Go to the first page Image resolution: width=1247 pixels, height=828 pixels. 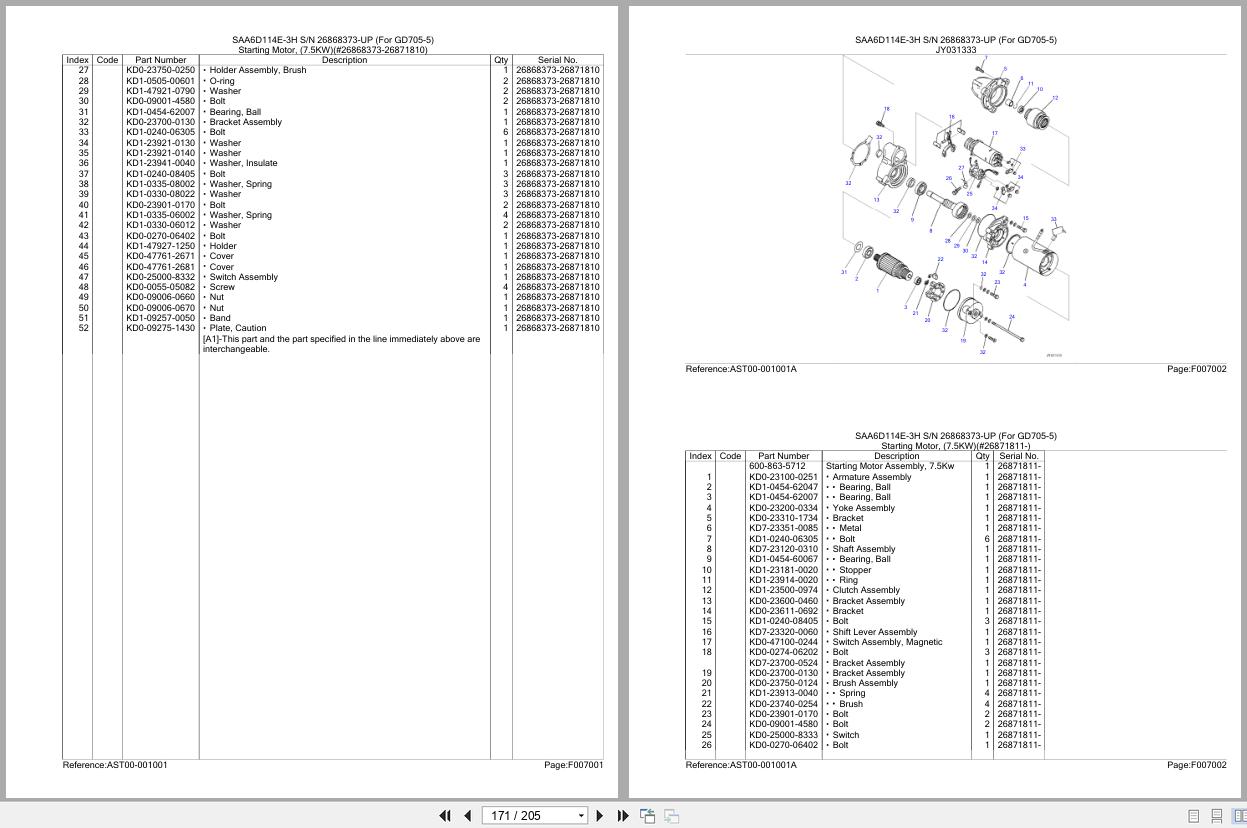point(445,816)
